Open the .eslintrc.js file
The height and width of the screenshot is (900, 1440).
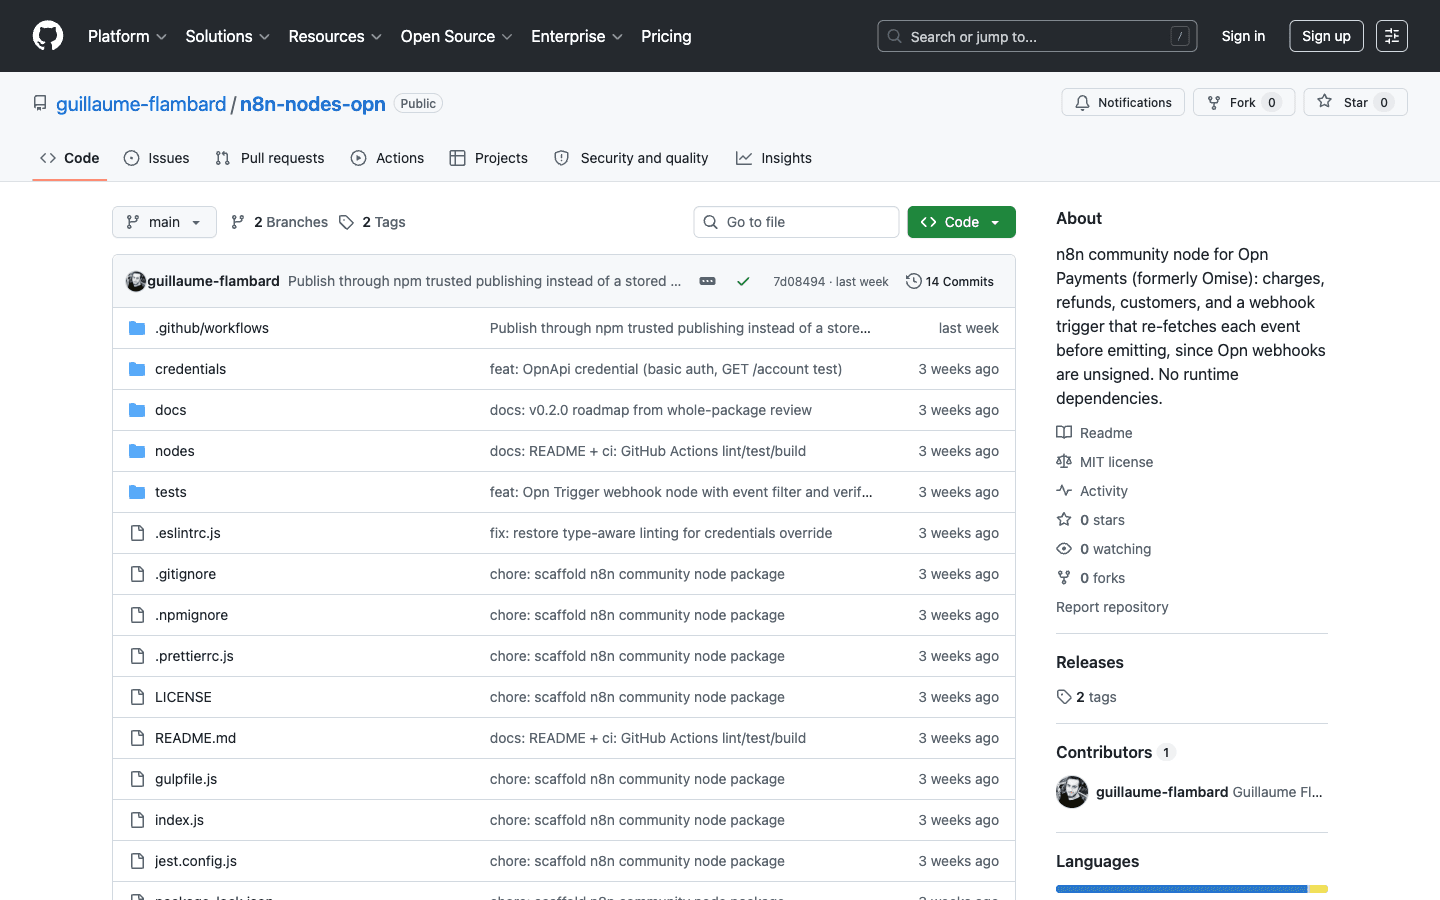click(x=188, y=533)
